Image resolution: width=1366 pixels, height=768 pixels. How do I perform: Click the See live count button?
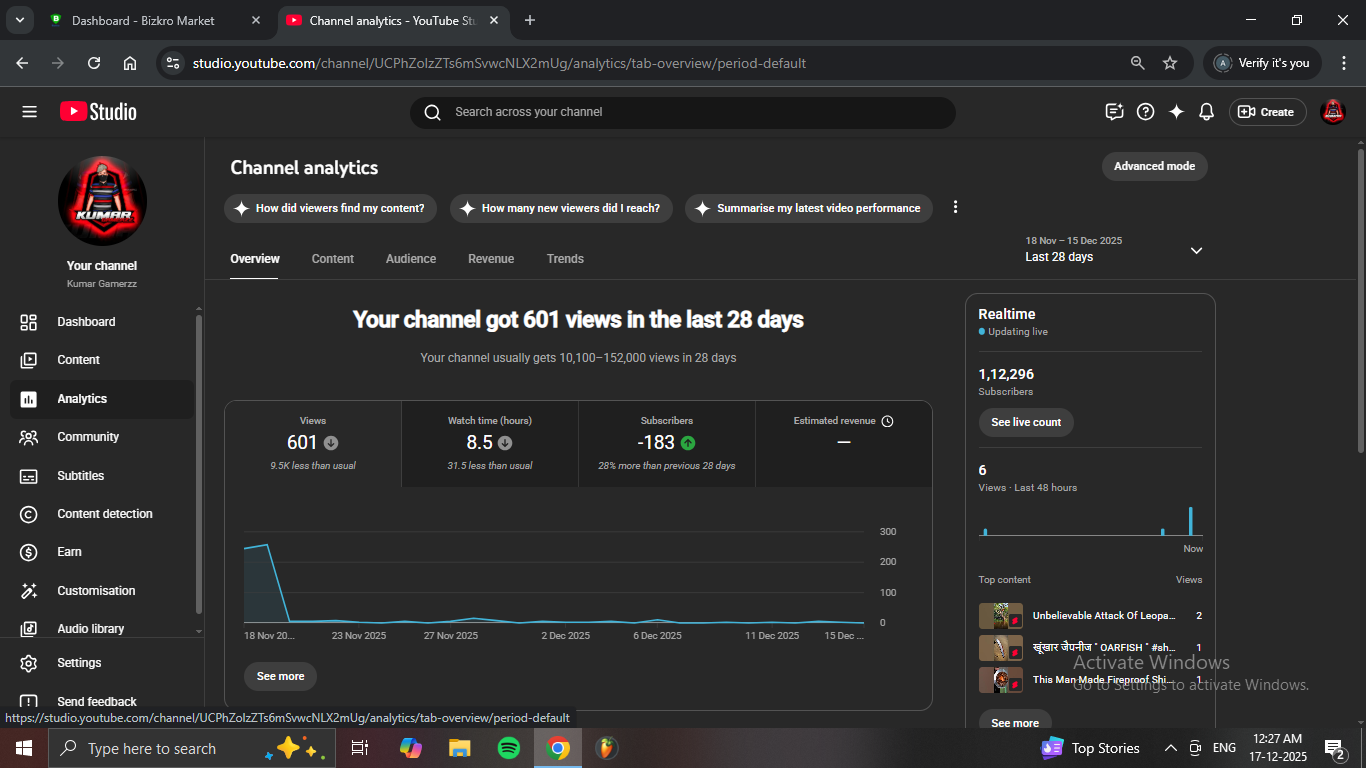1025,422
